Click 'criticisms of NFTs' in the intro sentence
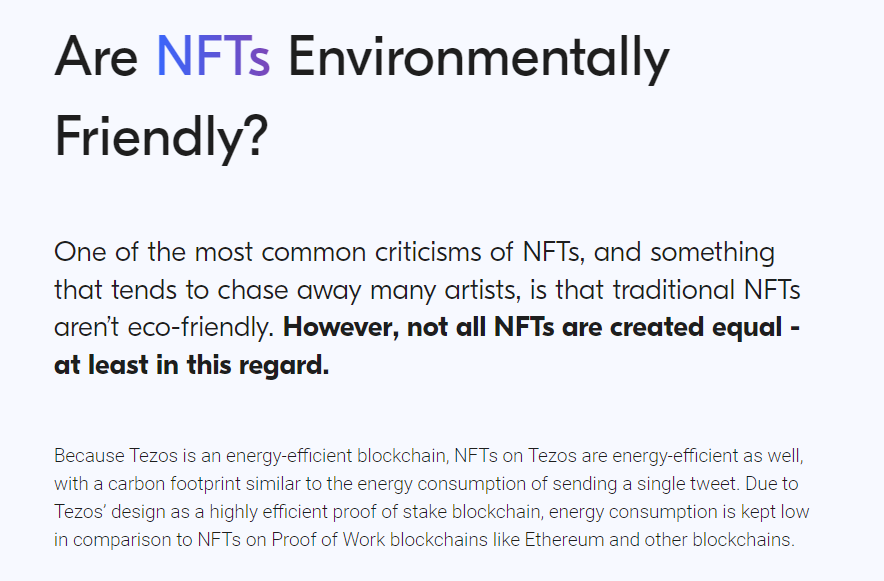The height and width of the screenshot is (581, 884). point(478,252)
